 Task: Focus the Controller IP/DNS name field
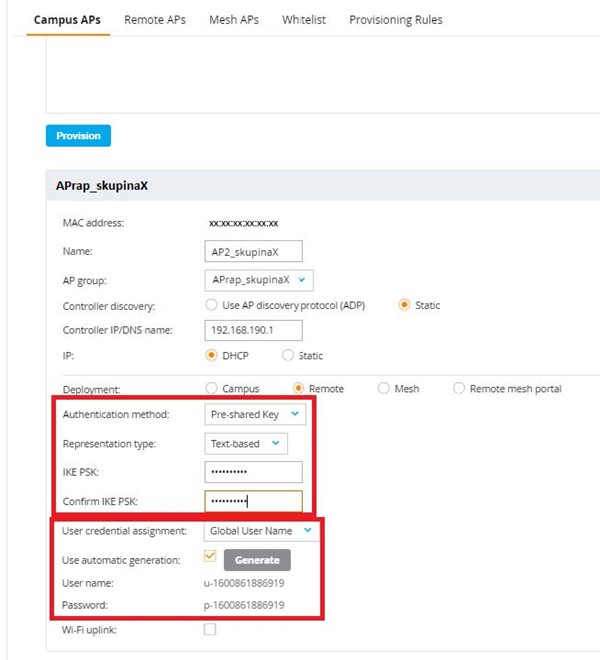253,330
